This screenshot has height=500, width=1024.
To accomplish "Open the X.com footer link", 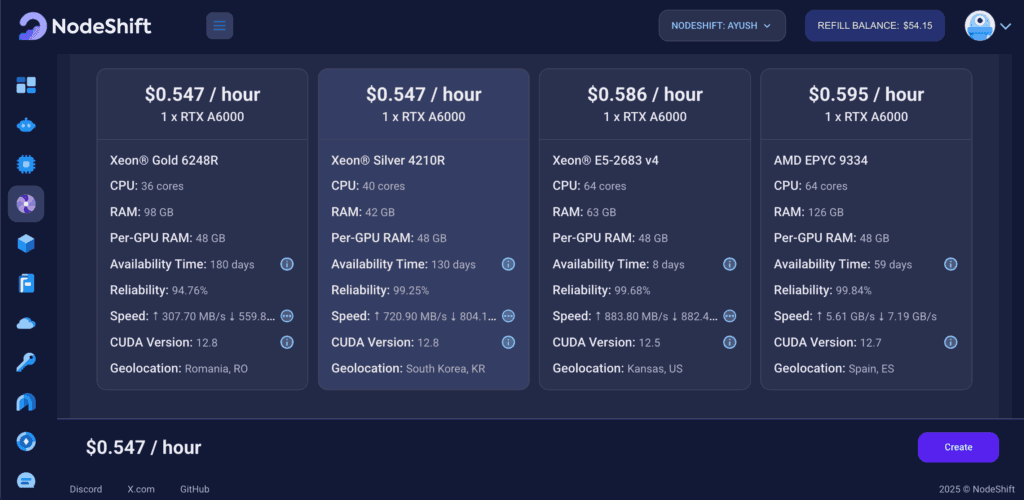I will [x=141, y=489].
